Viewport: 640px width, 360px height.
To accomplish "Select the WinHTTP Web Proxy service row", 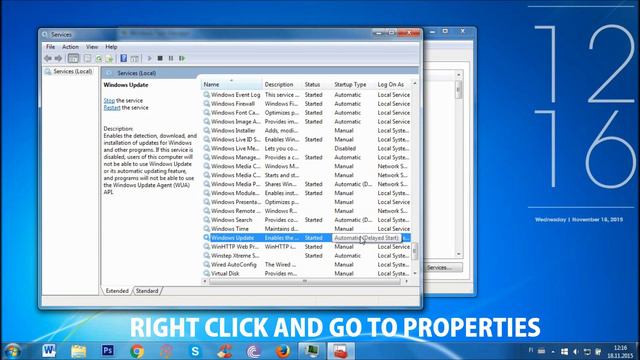I will pos(306,247).
